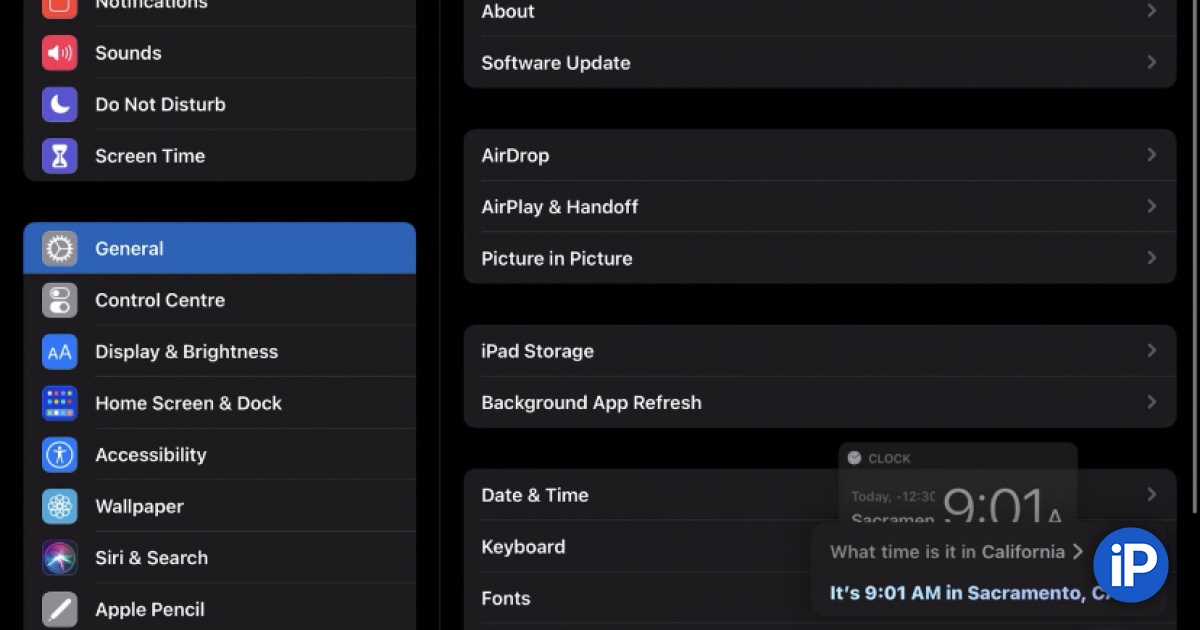The image size is (1200, 630).
Task: Click the General gear icon
Action: (x=60, y=249)
